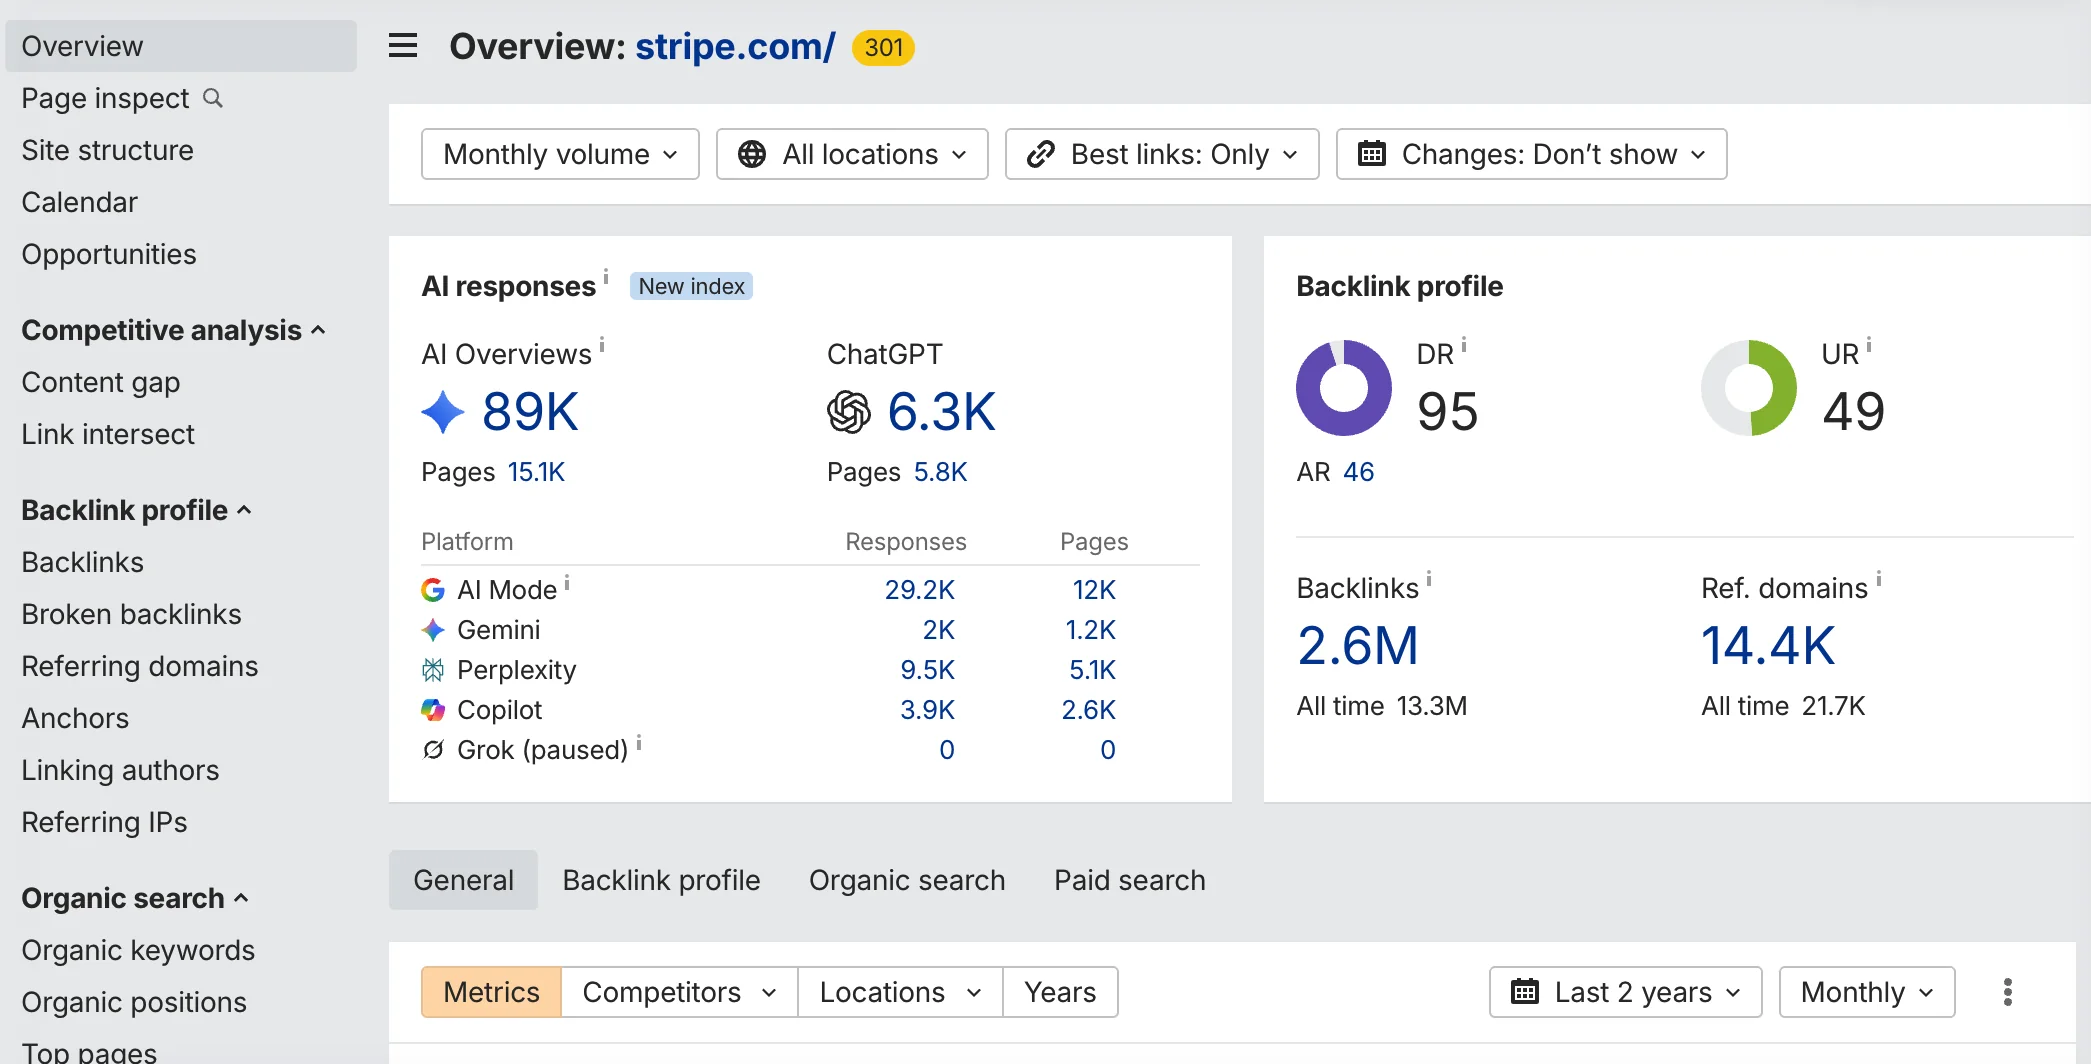The height and width of the screenshot is (1064, 2091).
Task: Toggle the hamburger menu icon
Action: coord(403,46)
